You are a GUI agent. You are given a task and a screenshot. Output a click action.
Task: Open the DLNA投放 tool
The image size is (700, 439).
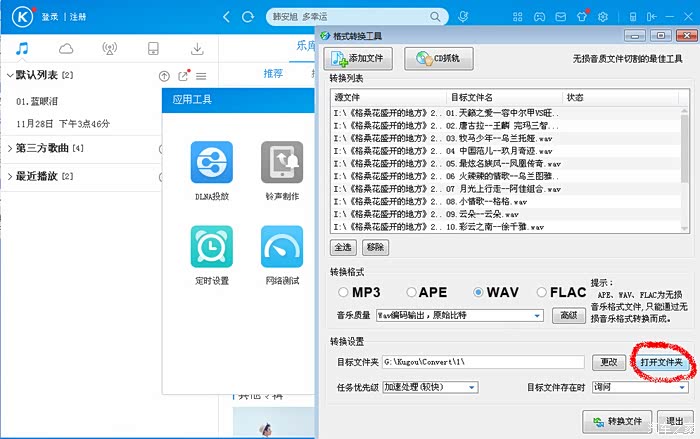pyautogui.click(x=212, y=161)
